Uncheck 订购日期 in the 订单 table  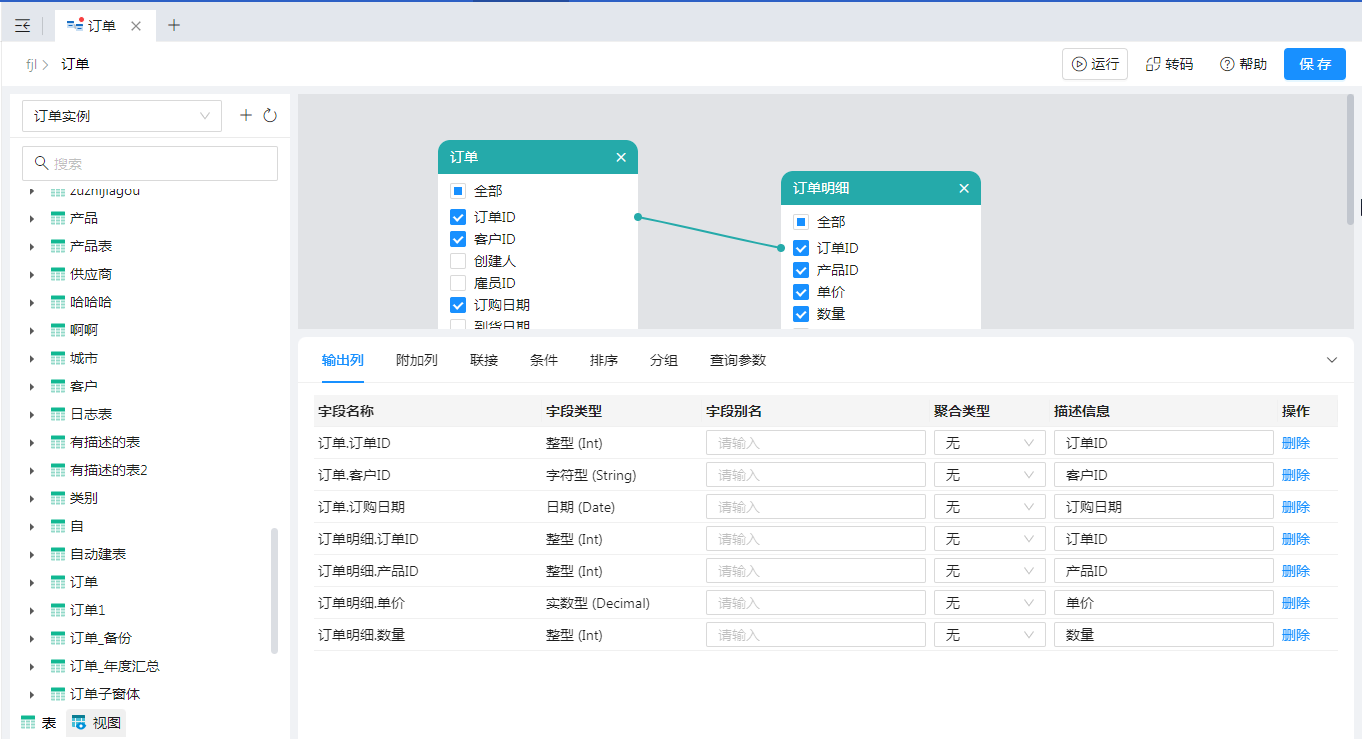point(458,305)
